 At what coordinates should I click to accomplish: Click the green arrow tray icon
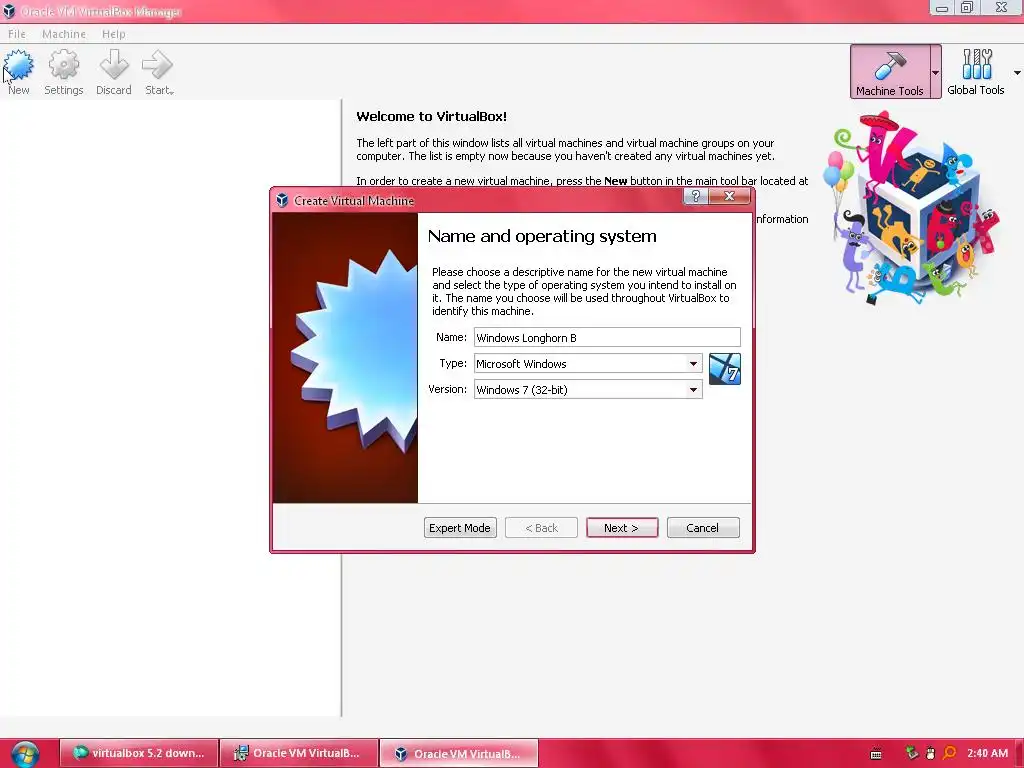912,753
